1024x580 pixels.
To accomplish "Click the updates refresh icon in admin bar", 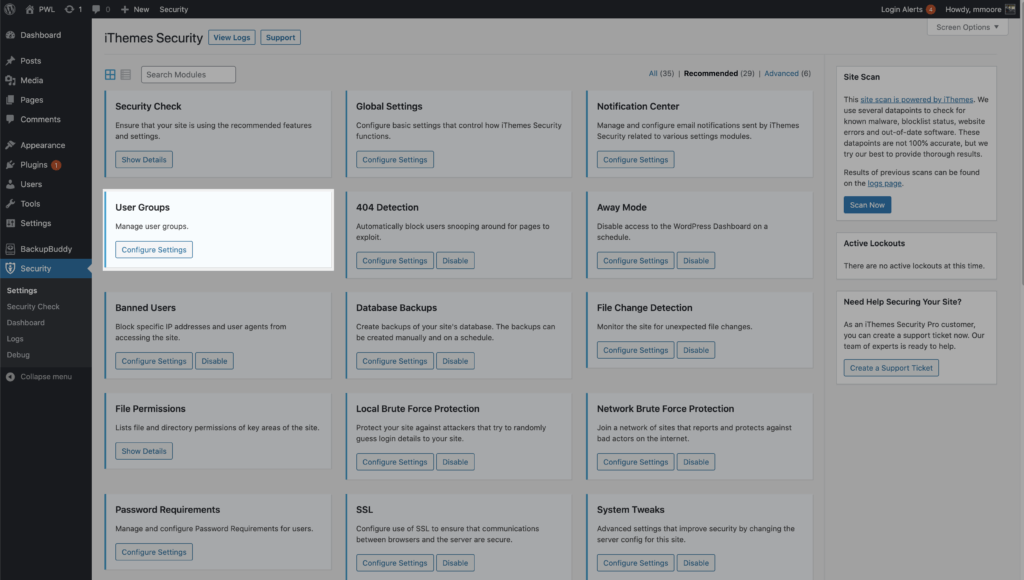I will tap(69, 9).
